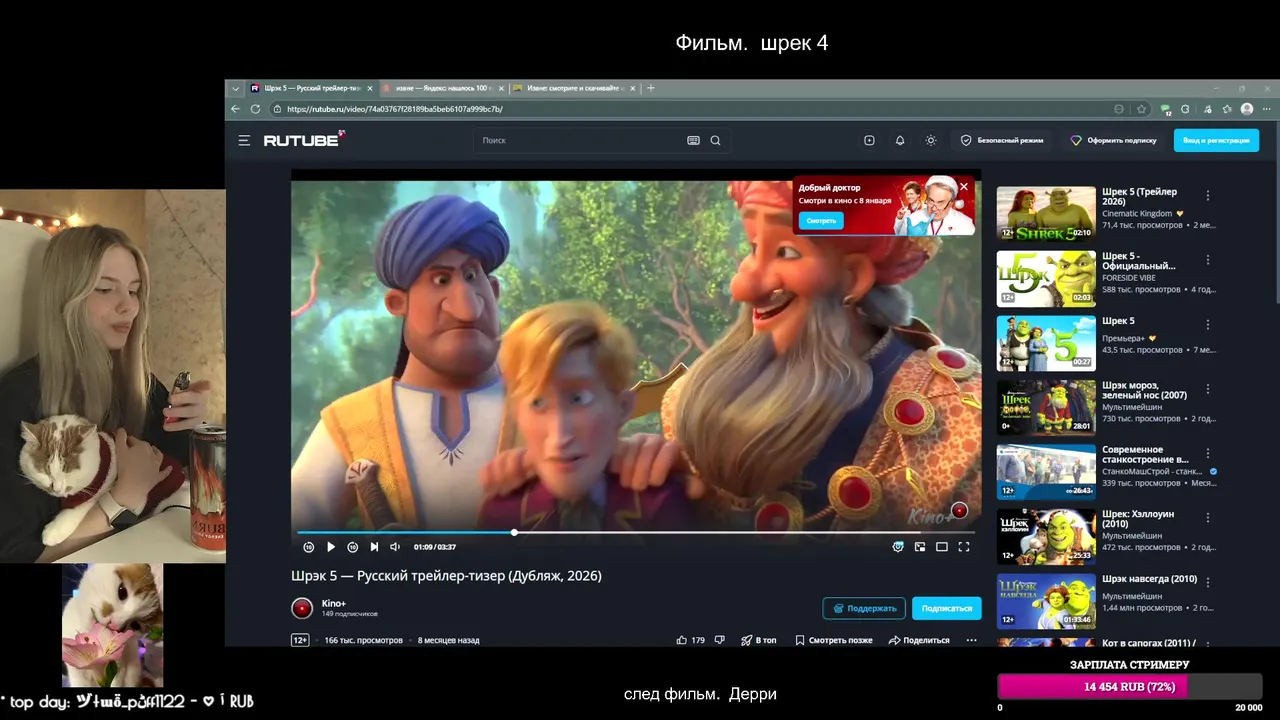Open the browser profile avatar

pos(1247,109)
